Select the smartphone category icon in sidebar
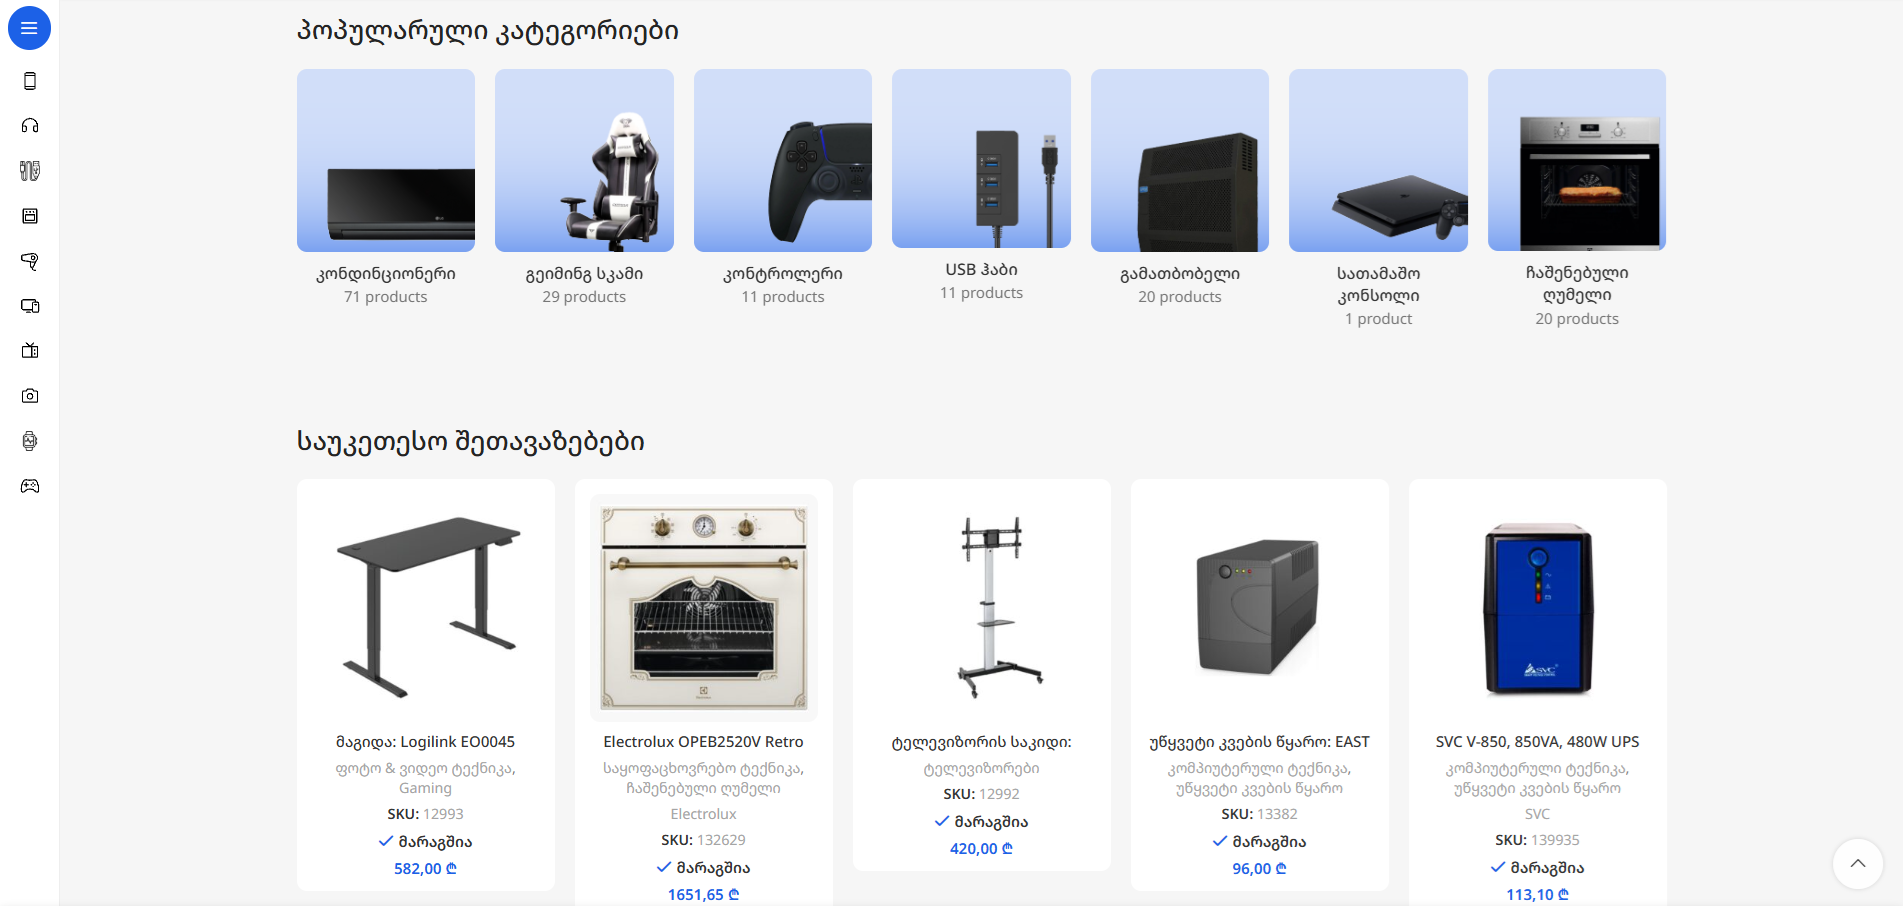Viewport: 1903px width, 906px height. (30, 81)
